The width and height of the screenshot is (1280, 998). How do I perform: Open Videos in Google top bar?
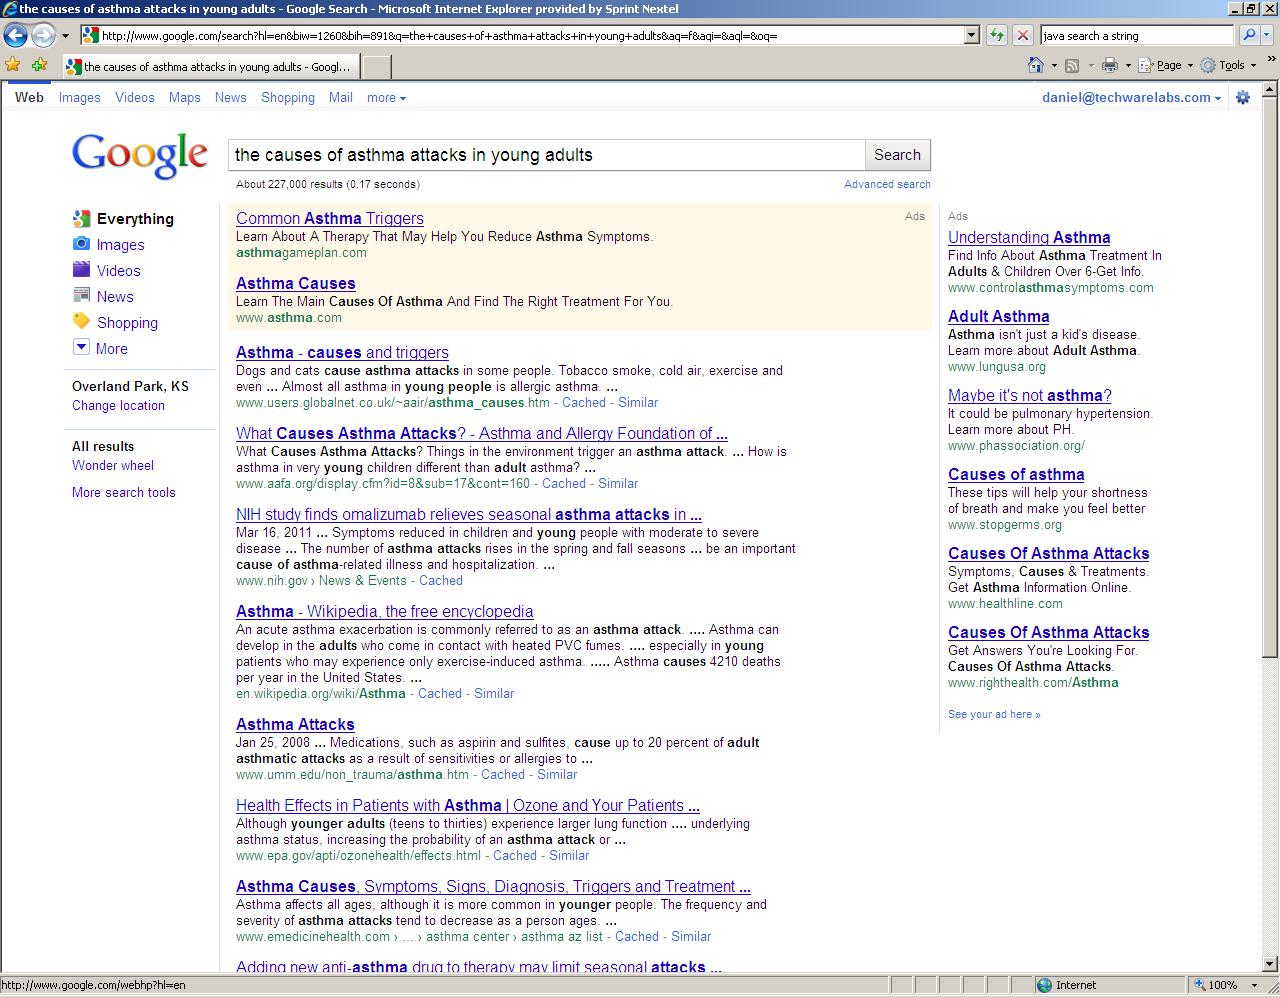(x=134, y=97)
